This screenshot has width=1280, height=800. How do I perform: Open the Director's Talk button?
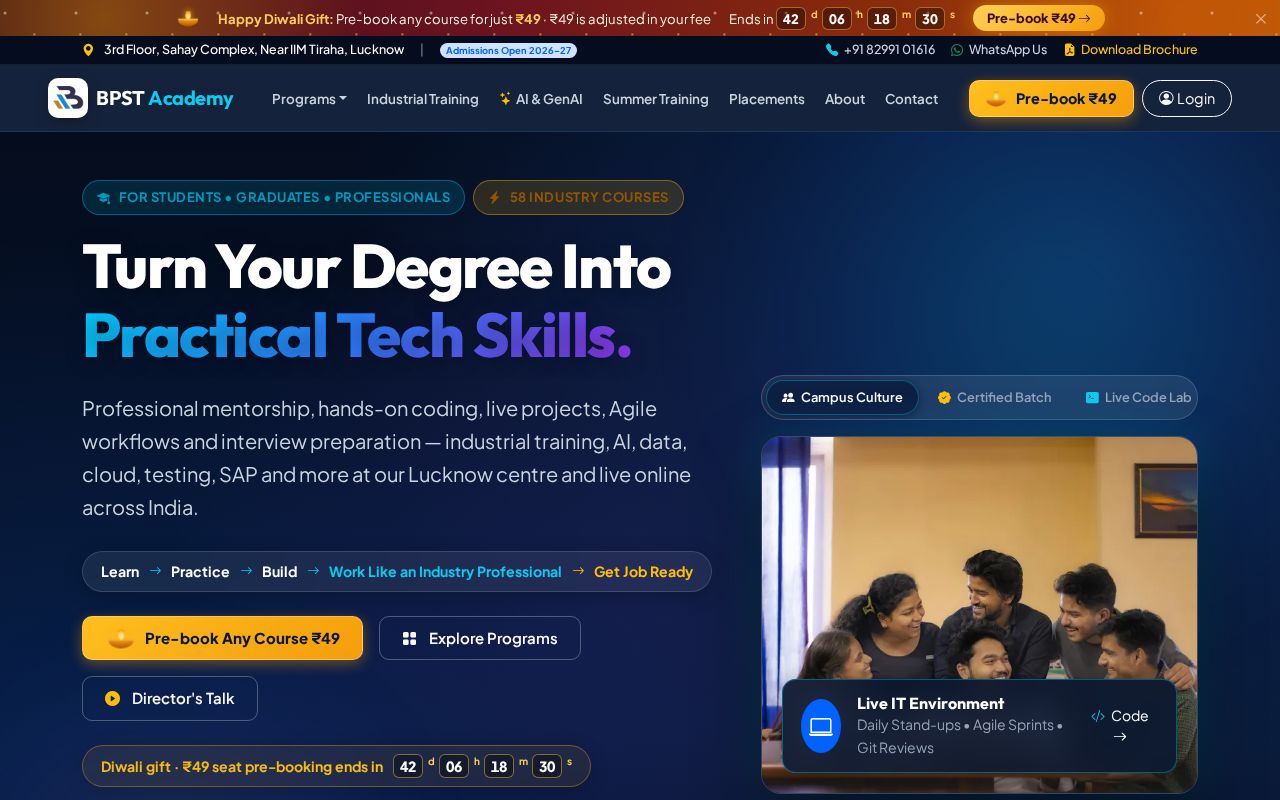tap(170, 698)
